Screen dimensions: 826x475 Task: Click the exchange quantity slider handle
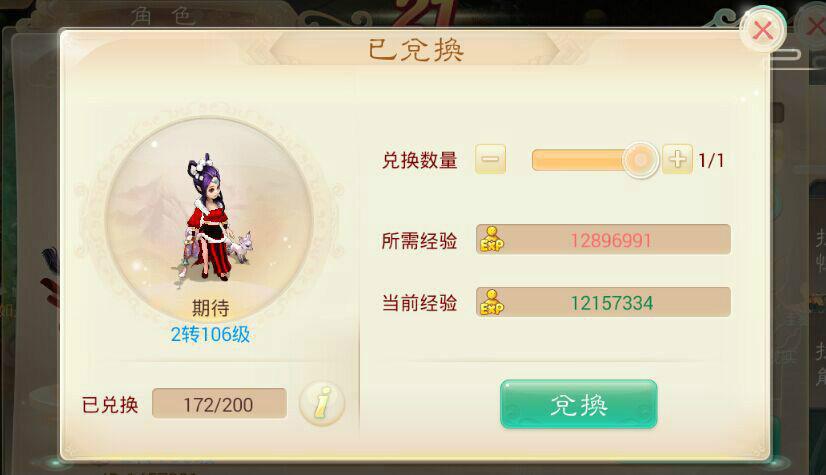[640, 160]
